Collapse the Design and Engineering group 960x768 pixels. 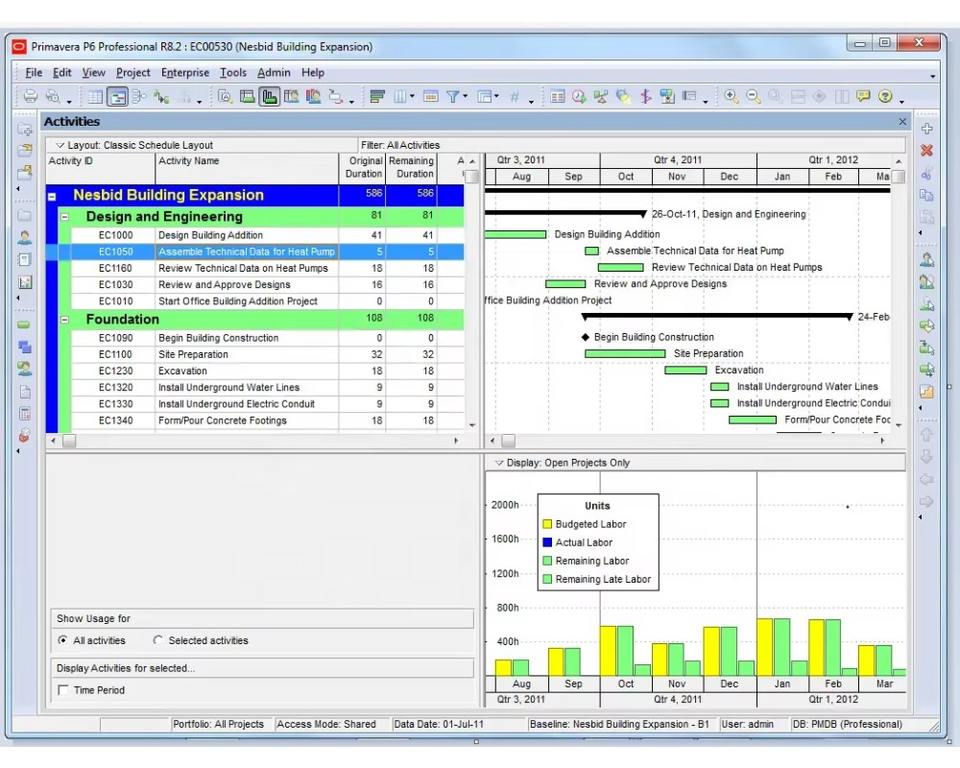tap(64, 217)
